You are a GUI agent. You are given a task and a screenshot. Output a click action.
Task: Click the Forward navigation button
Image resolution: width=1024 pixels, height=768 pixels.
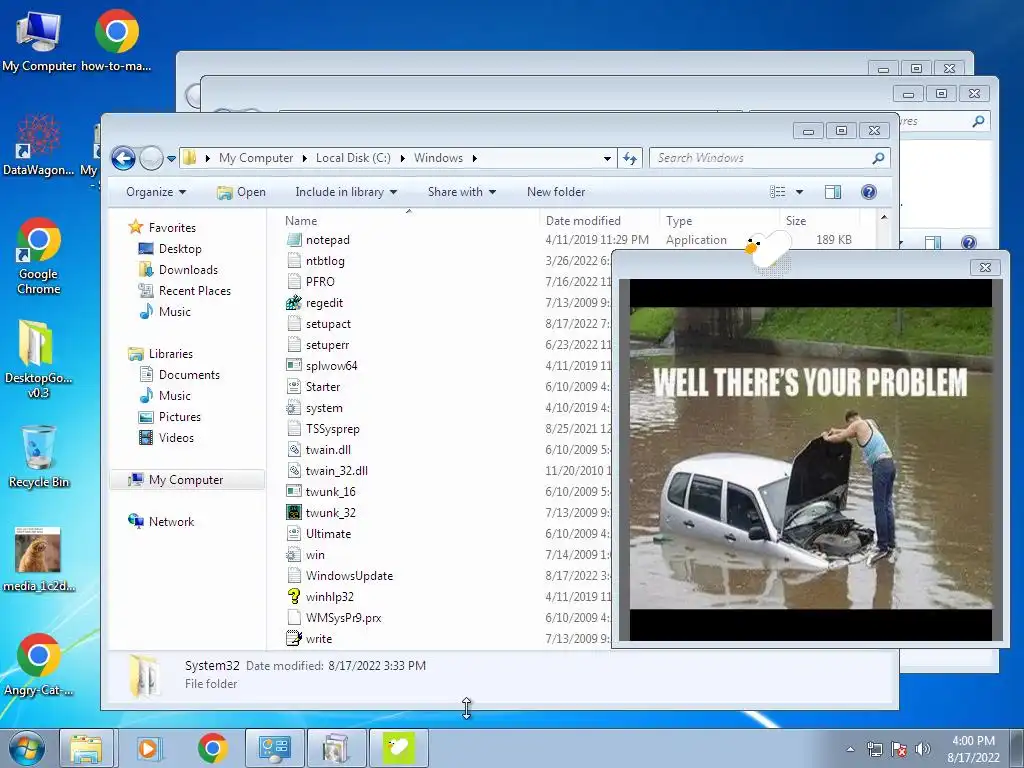point(151,158)
